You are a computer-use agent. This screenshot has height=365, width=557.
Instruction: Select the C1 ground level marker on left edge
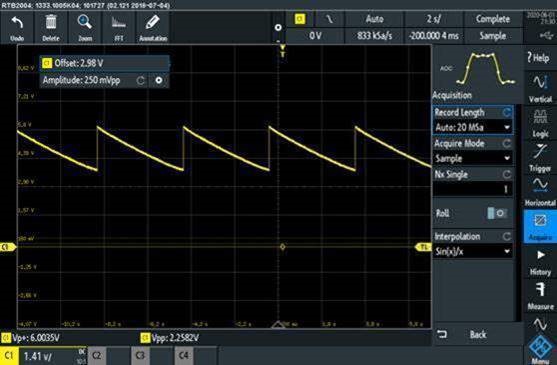click(x=8, y=247)
